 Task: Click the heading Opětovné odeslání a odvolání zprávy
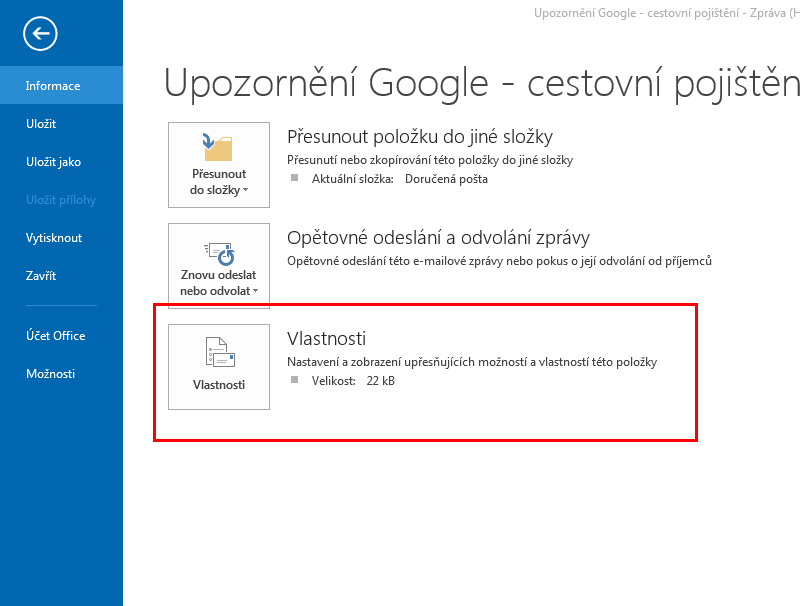438,238
